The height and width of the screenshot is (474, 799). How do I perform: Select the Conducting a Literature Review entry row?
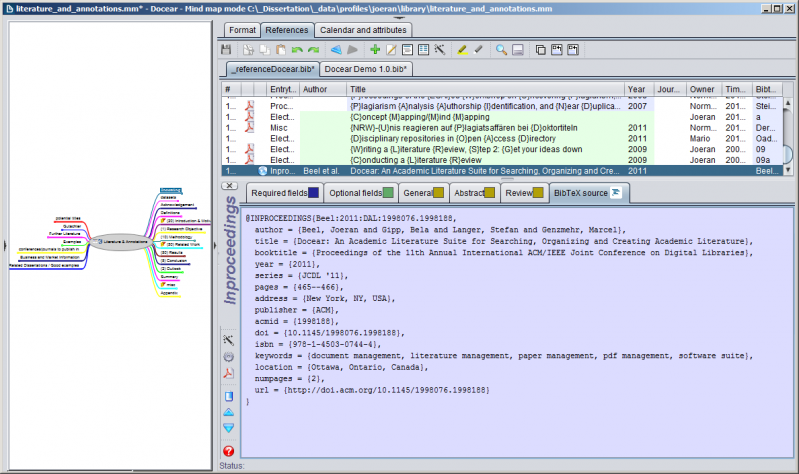click(502, 160)
